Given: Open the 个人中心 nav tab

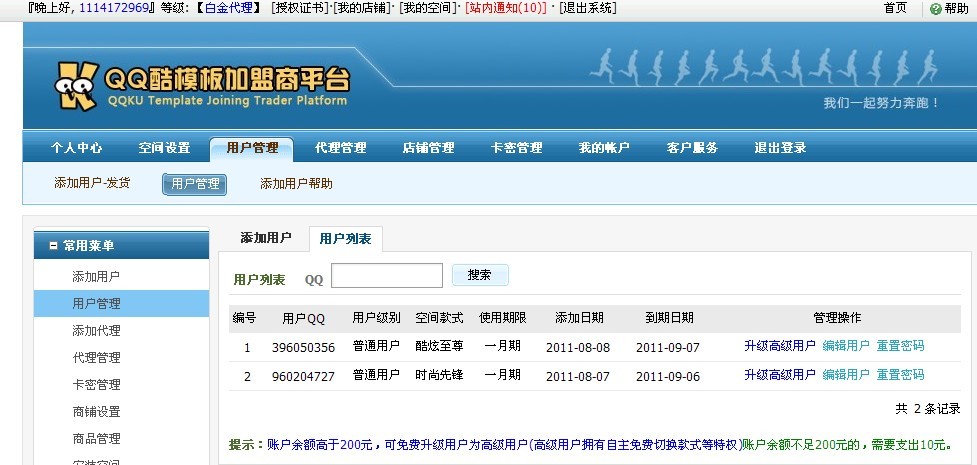Looking at the screenshot, I should tap(77, 148).
